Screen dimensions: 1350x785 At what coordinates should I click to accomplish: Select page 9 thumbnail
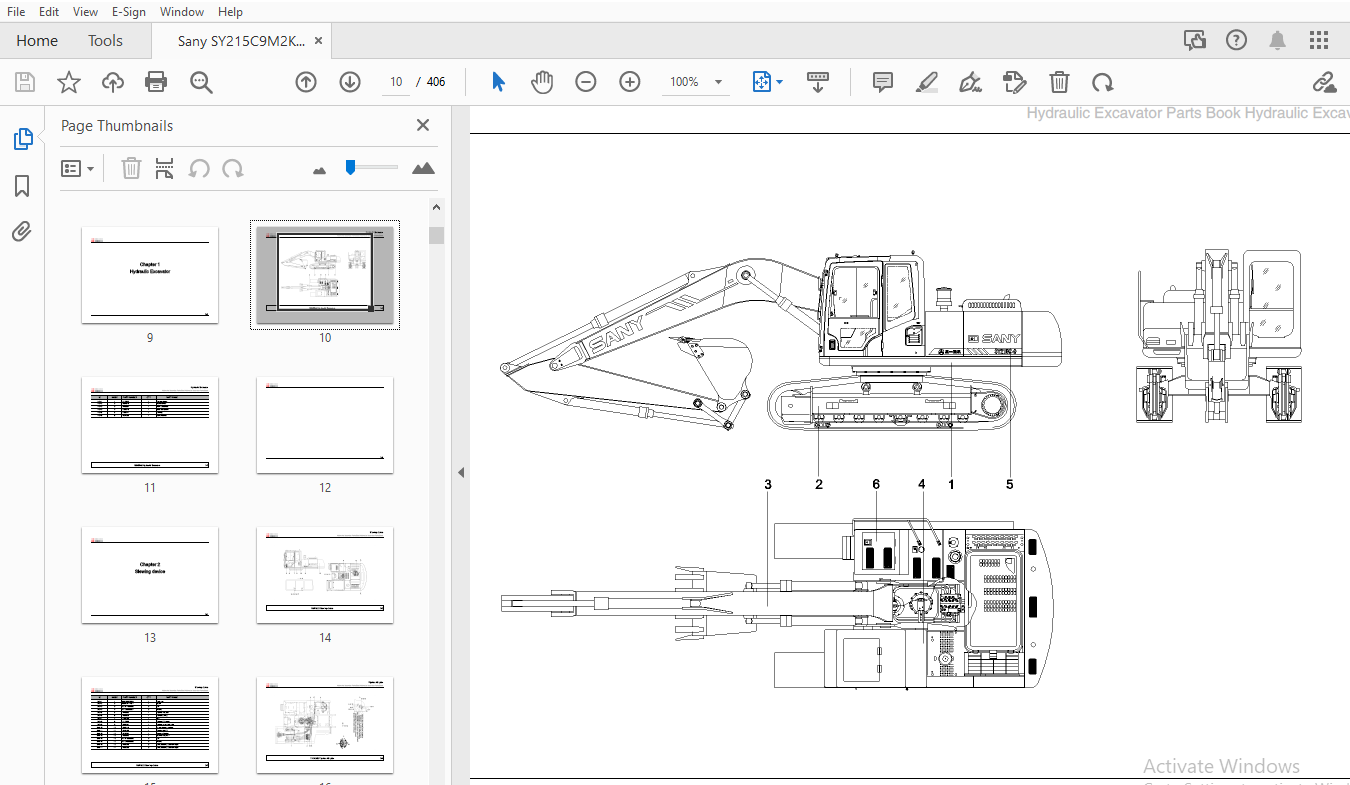[150, 275]
